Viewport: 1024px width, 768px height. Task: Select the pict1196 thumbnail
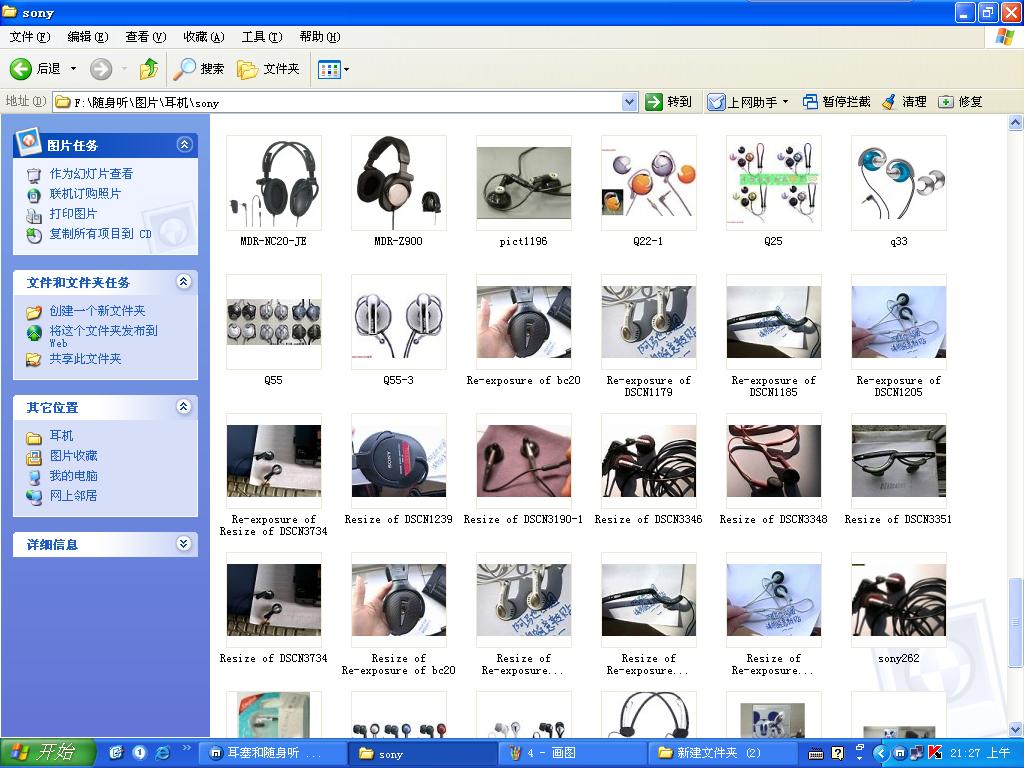point(524,183)
